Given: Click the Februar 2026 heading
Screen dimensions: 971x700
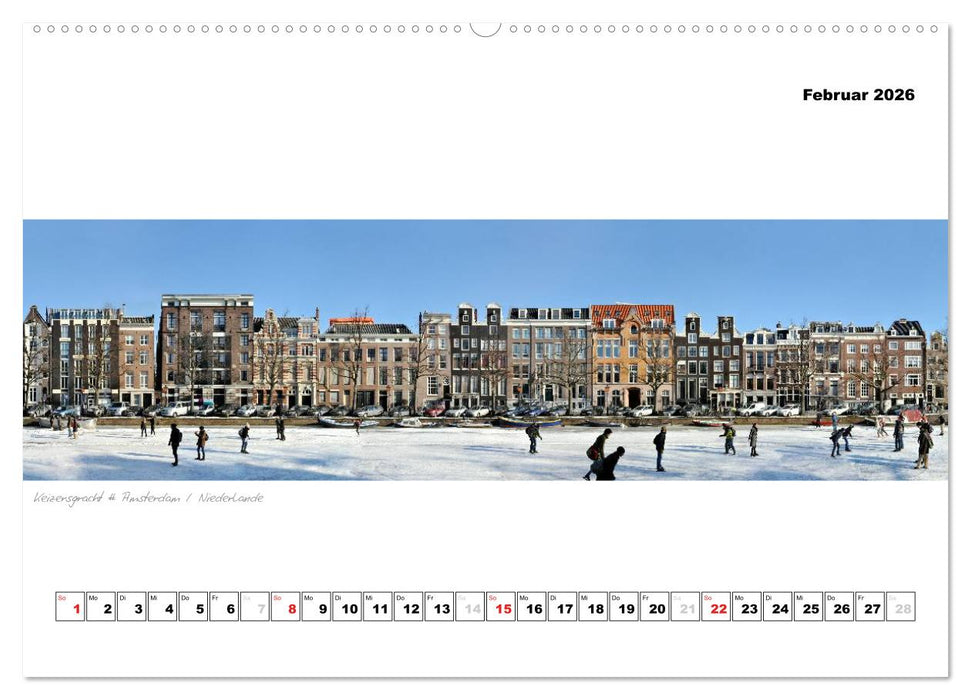Looking at the screenshot, I should (x=856, y=94).
